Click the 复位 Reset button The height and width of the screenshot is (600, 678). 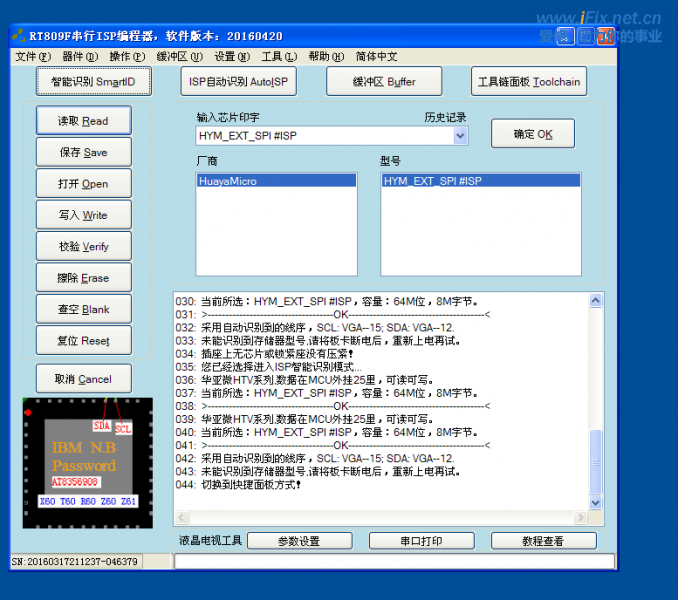click(x=83, y=341)
